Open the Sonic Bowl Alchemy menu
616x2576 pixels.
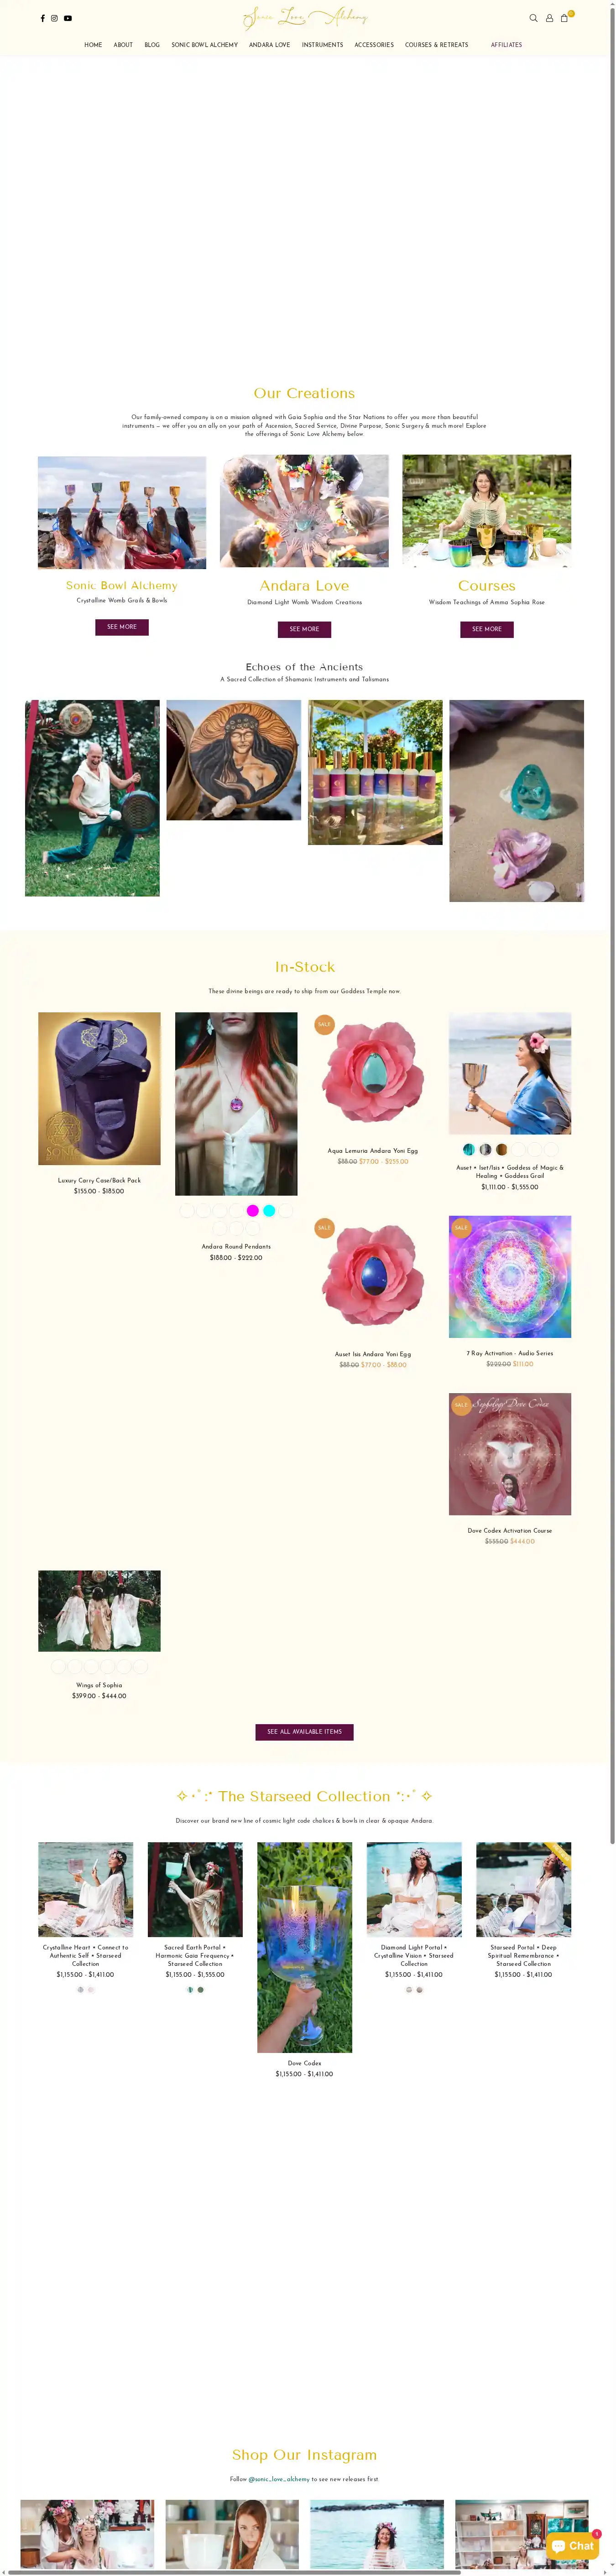point(205,45)
